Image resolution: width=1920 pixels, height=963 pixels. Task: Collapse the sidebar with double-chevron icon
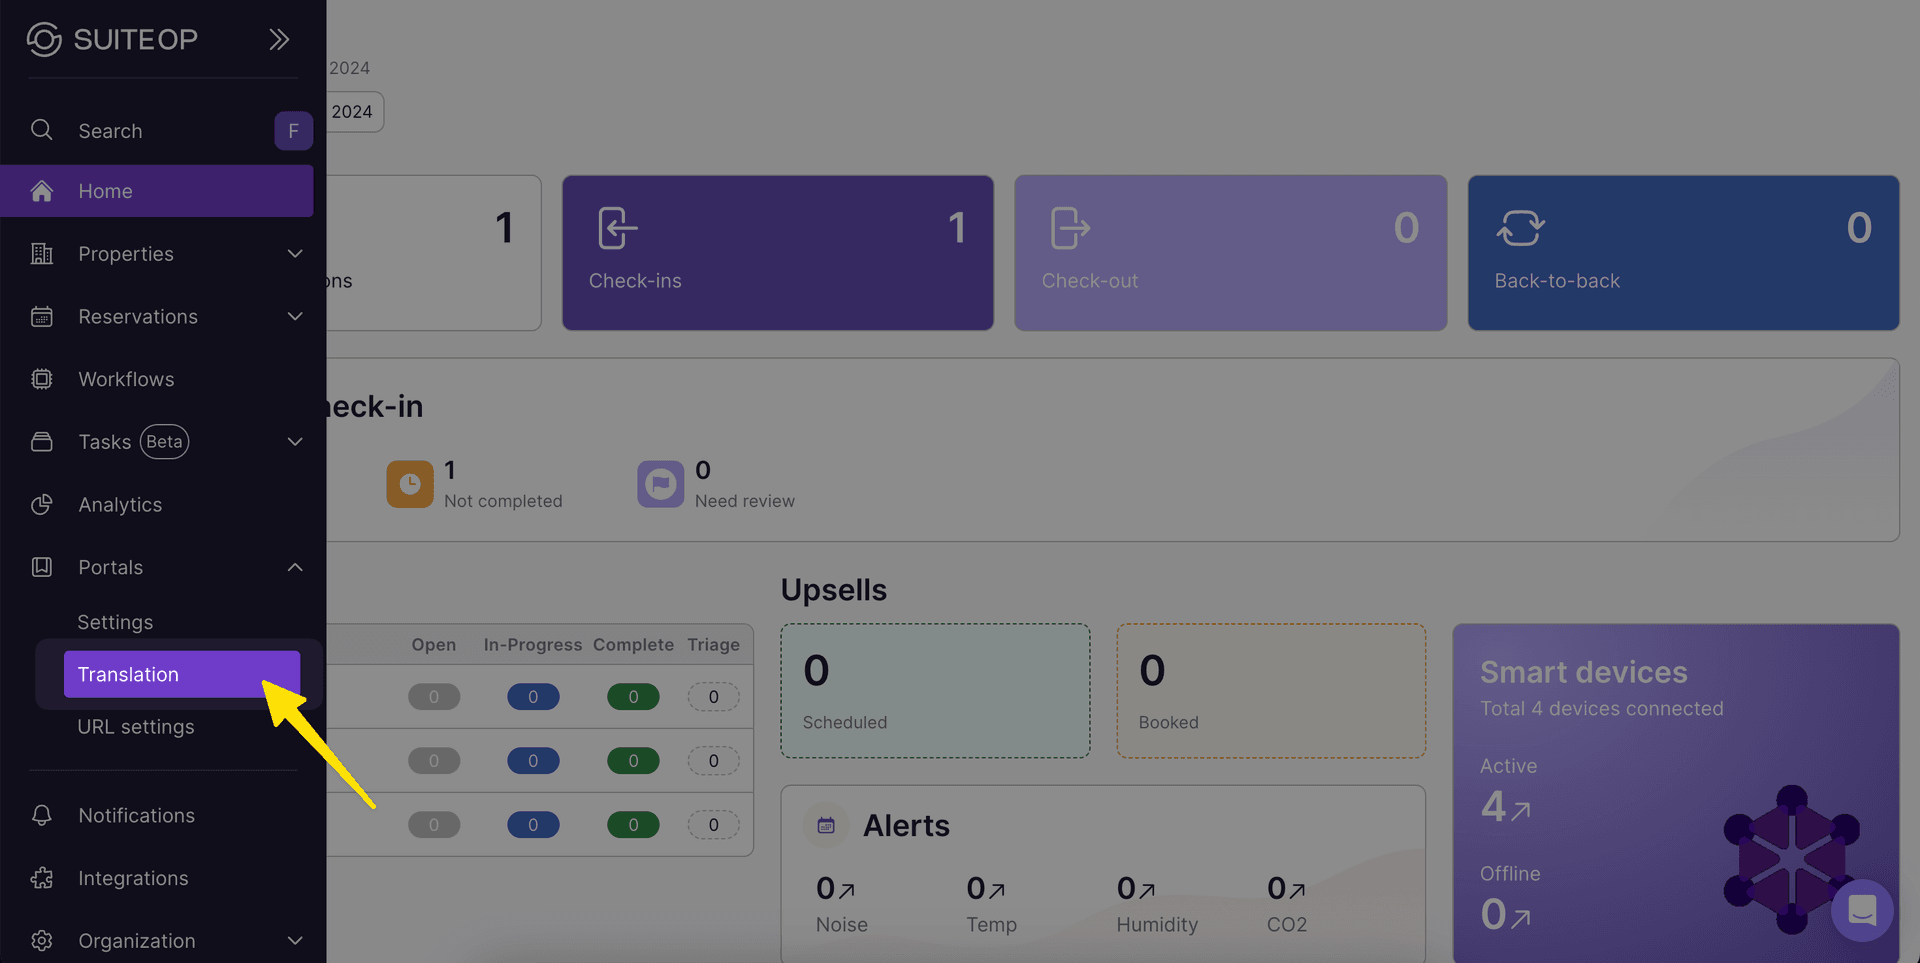pos(279,39)
